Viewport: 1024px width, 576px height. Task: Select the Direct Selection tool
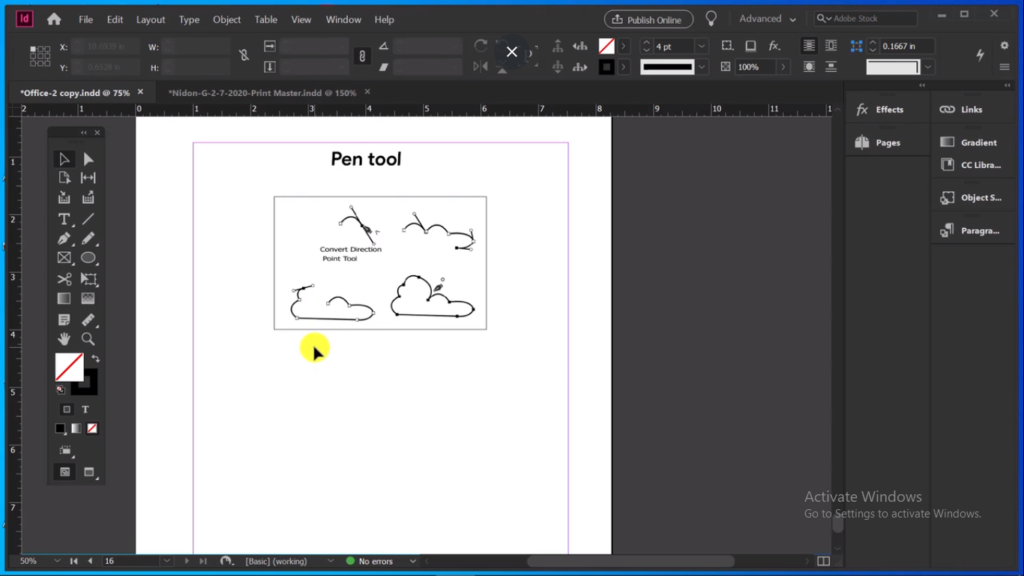click(88, 159)
